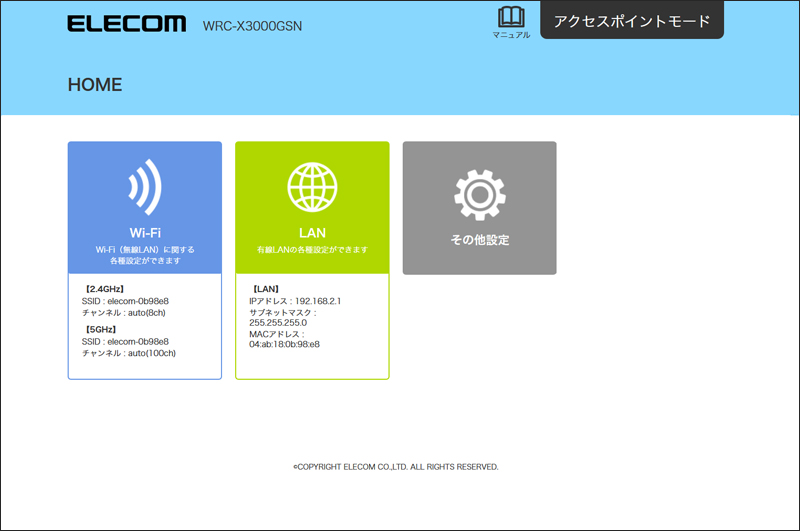This screenshot has height=531, width=800.
Task: Click 有線LANの各種設定ができます description
Action: (312, 249)
